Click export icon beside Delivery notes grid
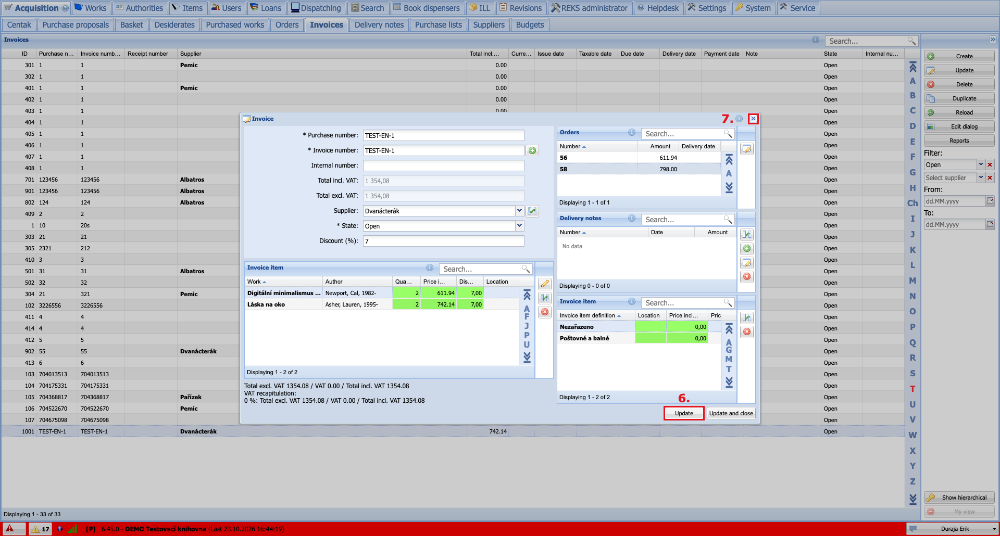The width and height of the screenshot is (1000, 536). coord(747,234)
